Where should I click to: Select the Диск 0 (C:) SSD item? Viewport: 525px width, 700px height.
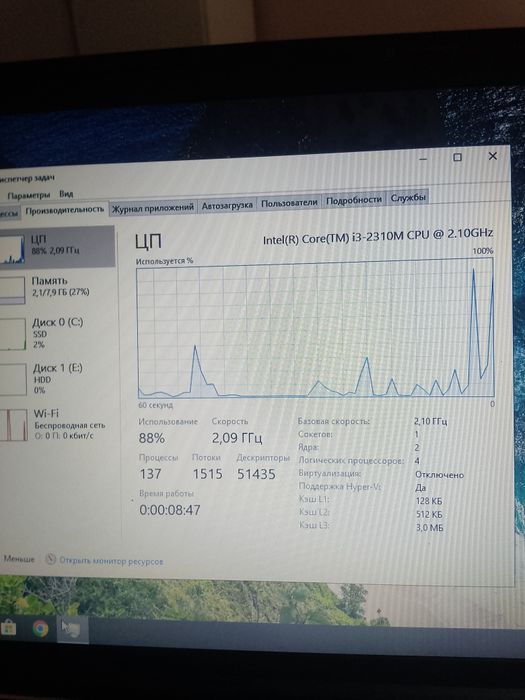point(57,333)
